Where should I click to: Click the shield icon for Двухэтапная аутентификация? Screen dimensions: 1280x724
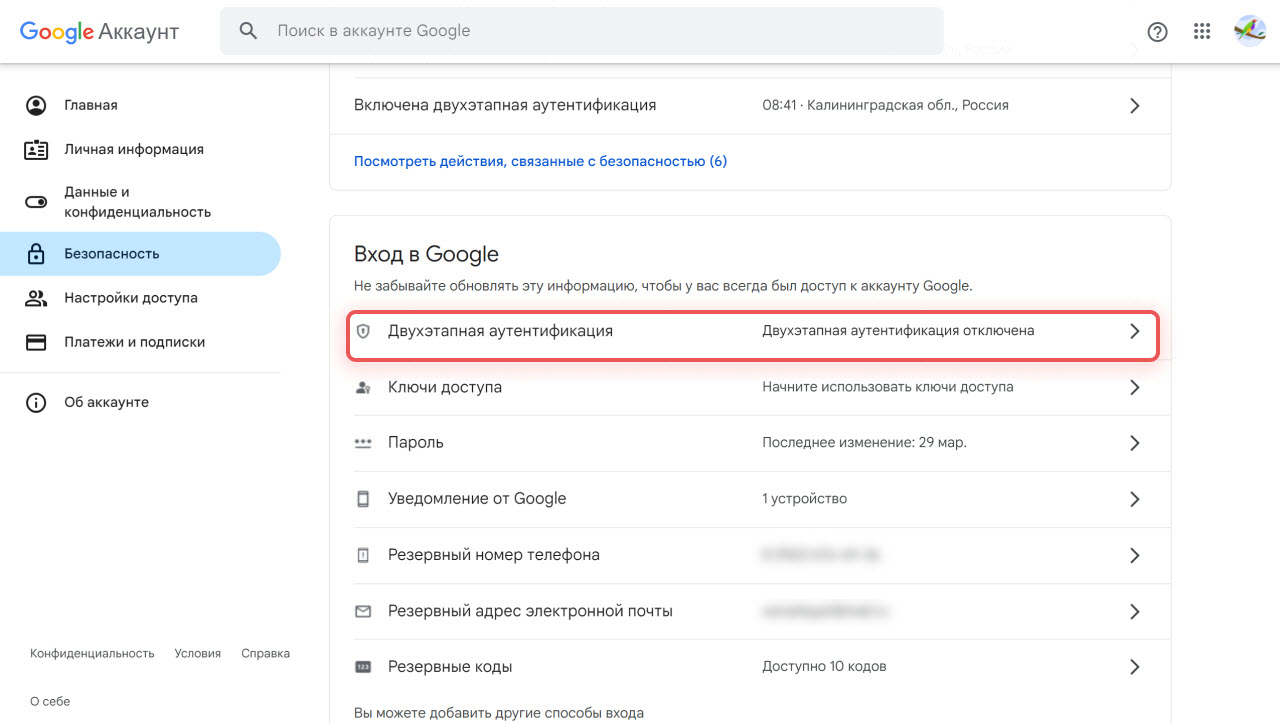point(363,331)
